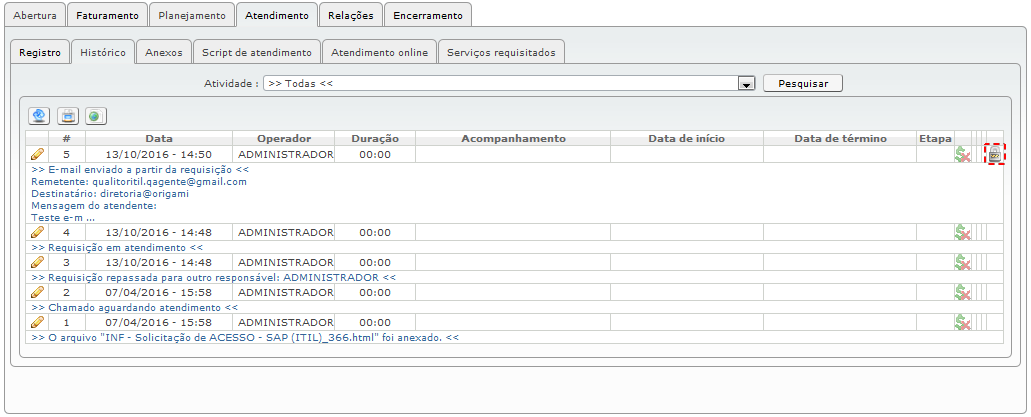Open the Atividade dropdown list
This screenshot has width=1031, height=417.
746,84
